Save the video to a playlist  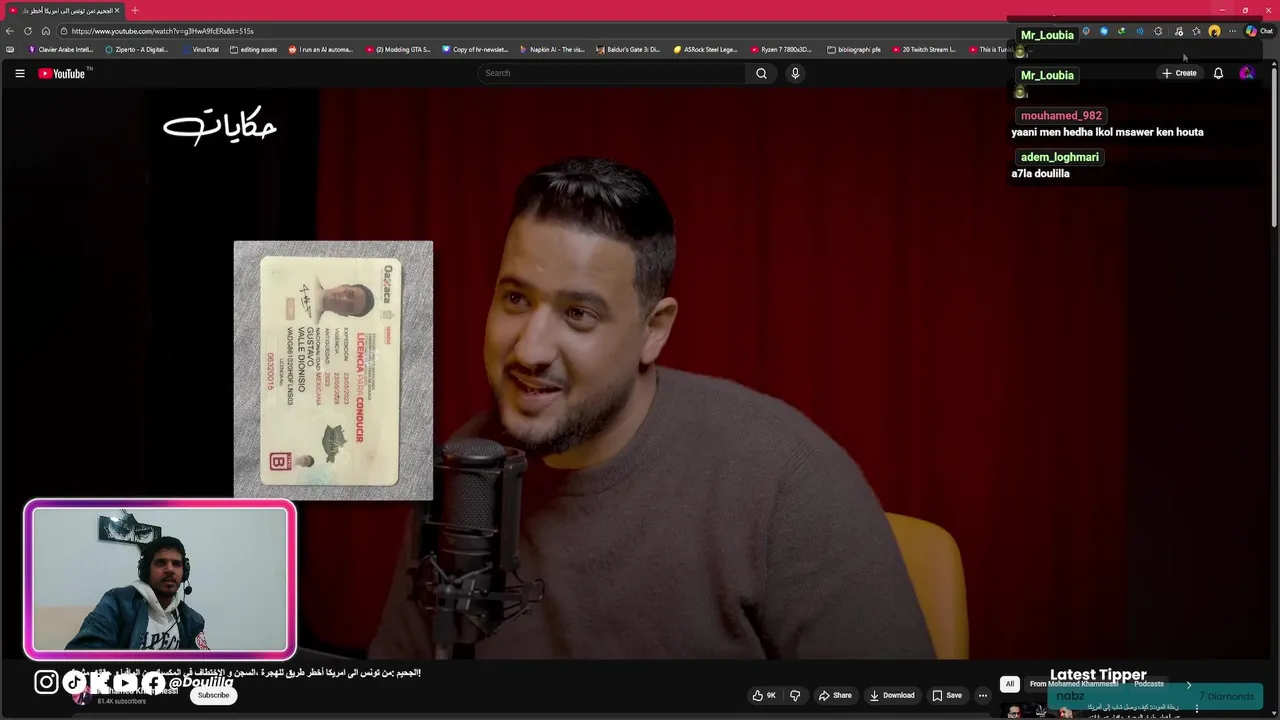point(946,695)
